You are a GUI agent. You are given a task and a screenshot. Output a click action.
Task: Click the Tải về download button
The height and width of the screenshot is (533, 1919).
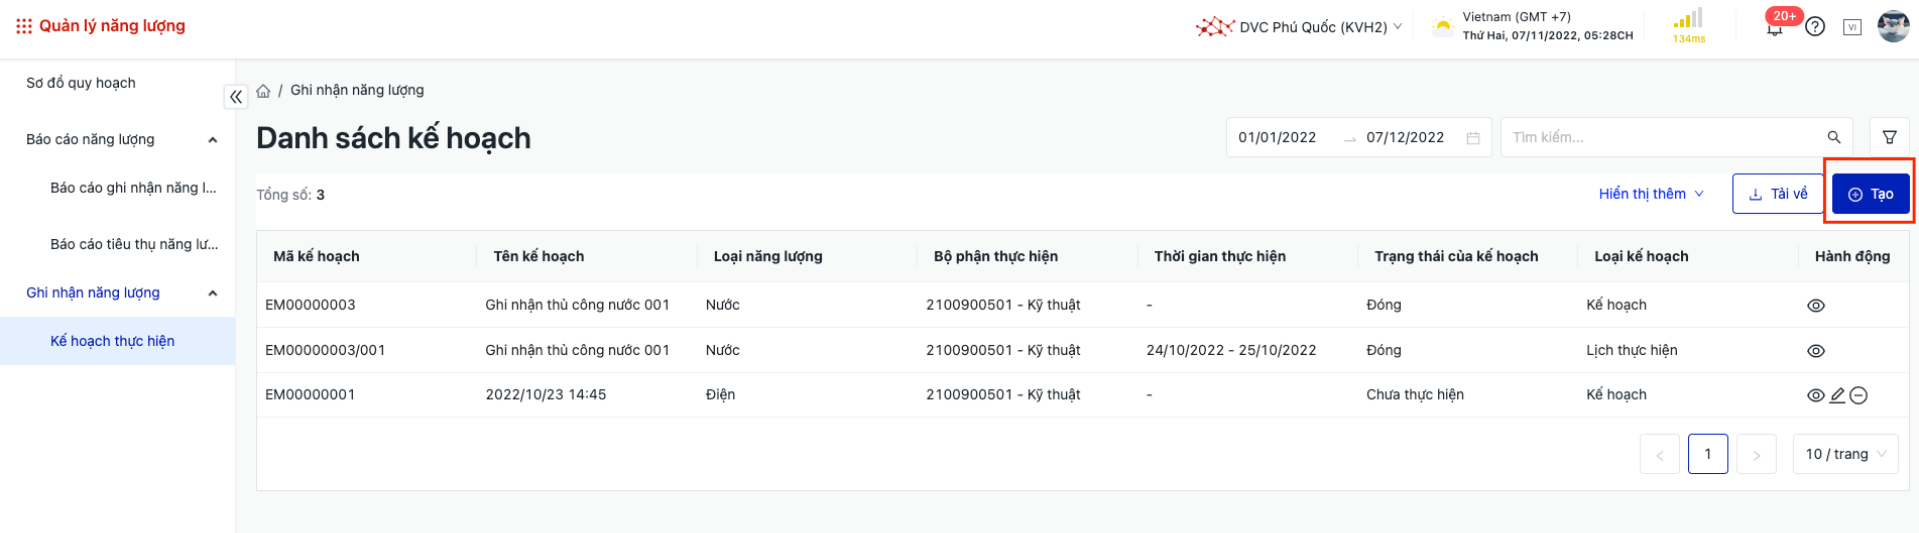coord(1777,194)
